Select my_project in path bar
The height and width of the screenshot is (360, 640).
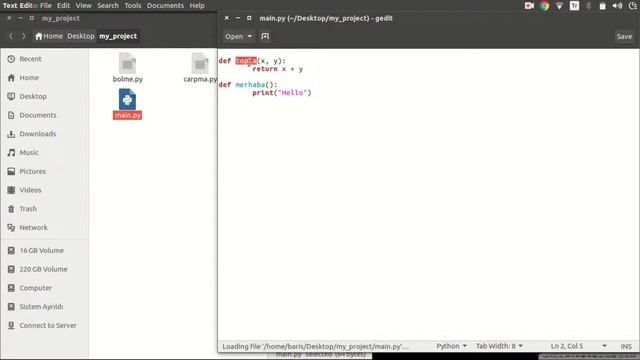[x=118, y=36]
